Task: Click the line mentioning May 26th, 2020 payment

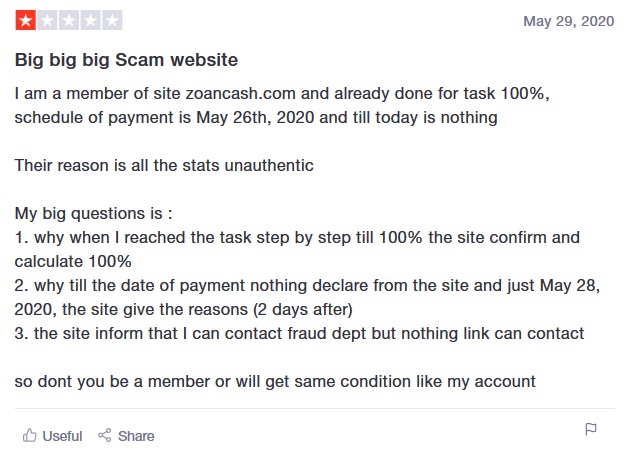Action: tap(256, 118)
